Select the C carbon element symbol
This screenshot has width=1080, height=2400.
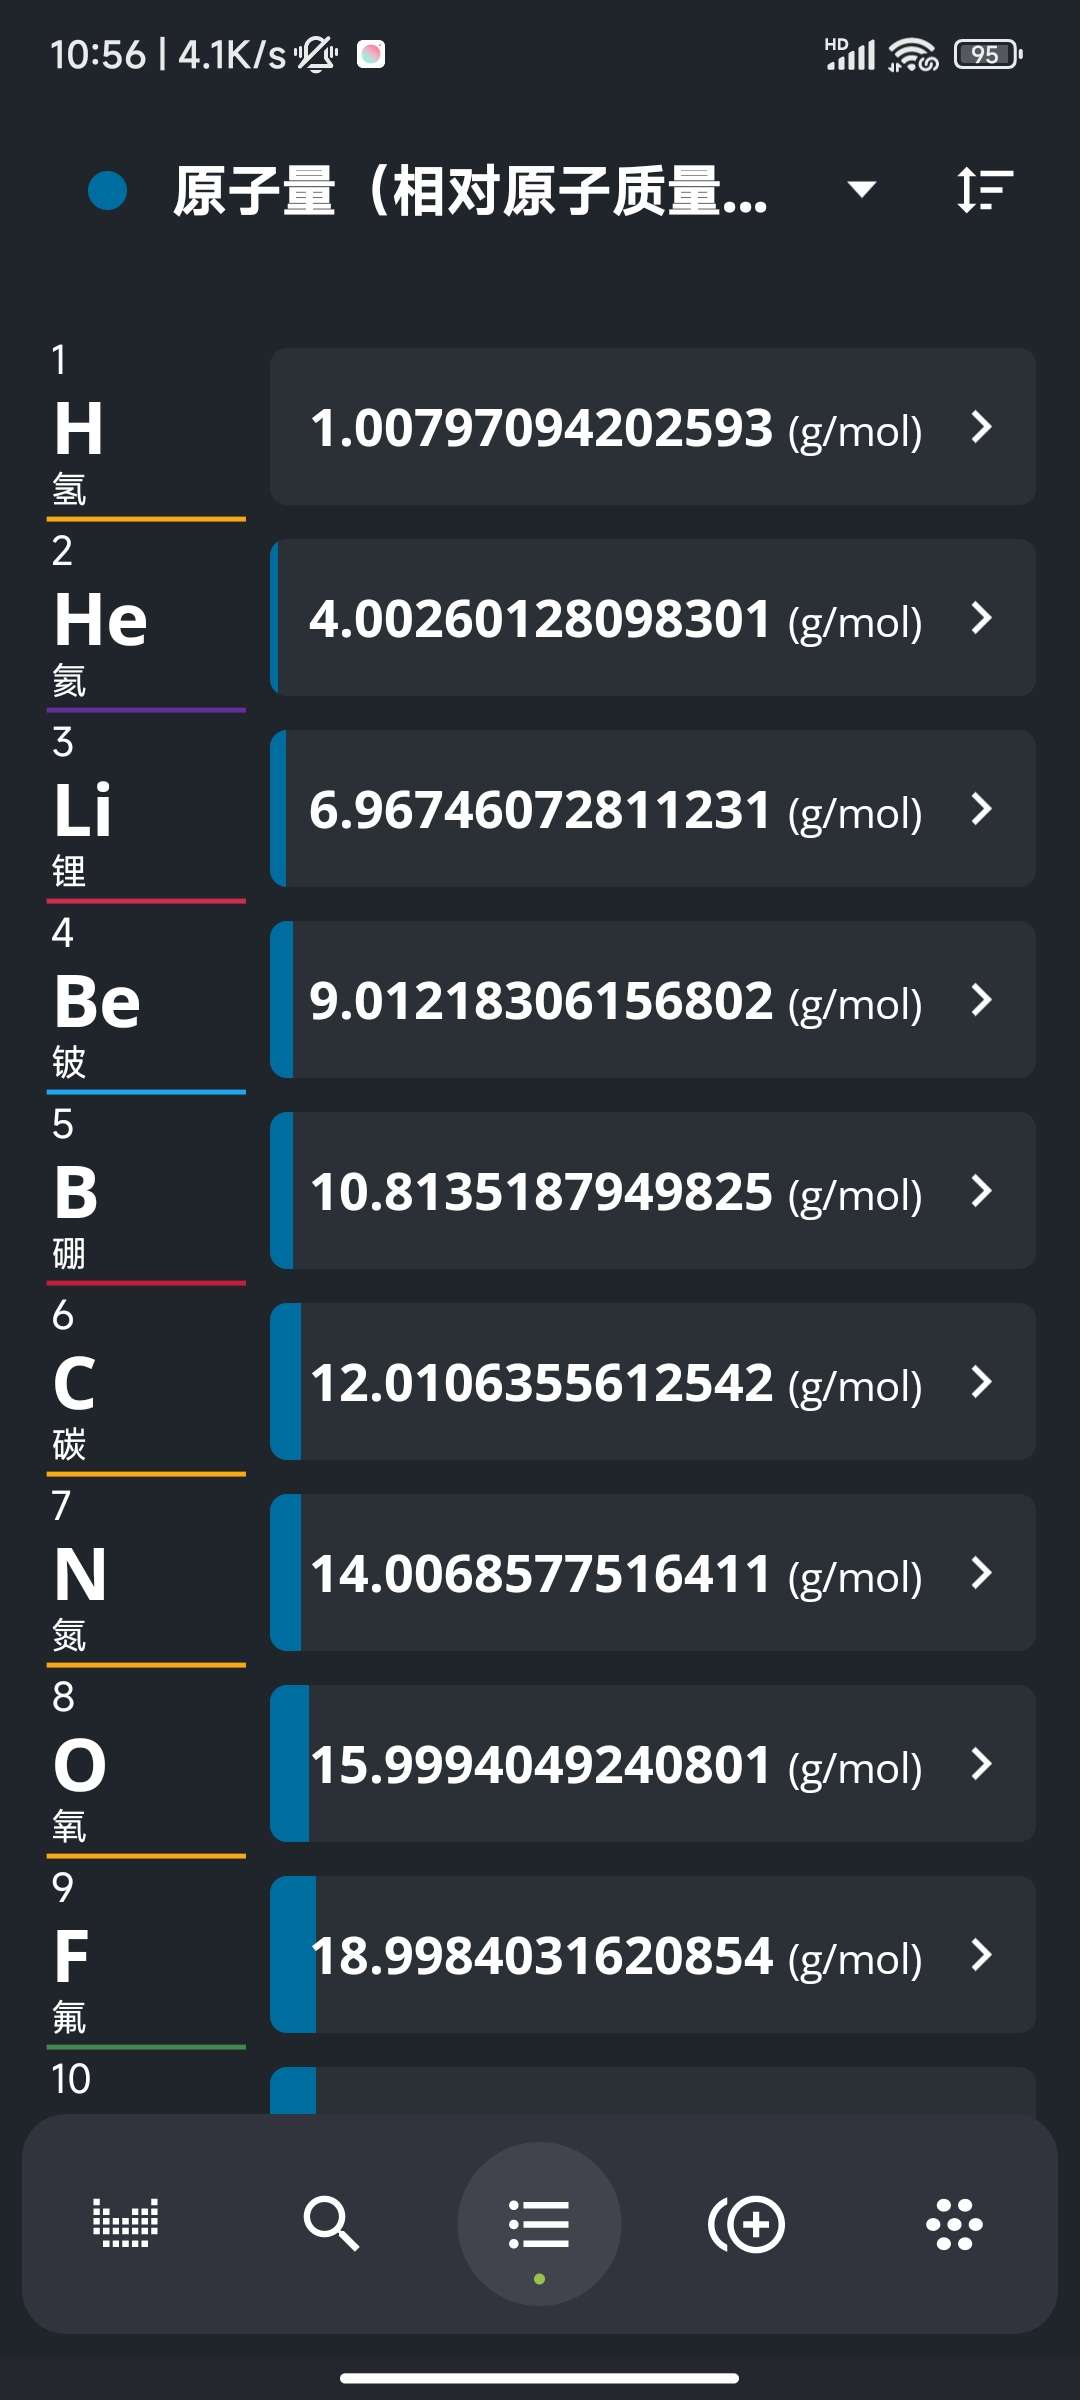[75, 1383]
